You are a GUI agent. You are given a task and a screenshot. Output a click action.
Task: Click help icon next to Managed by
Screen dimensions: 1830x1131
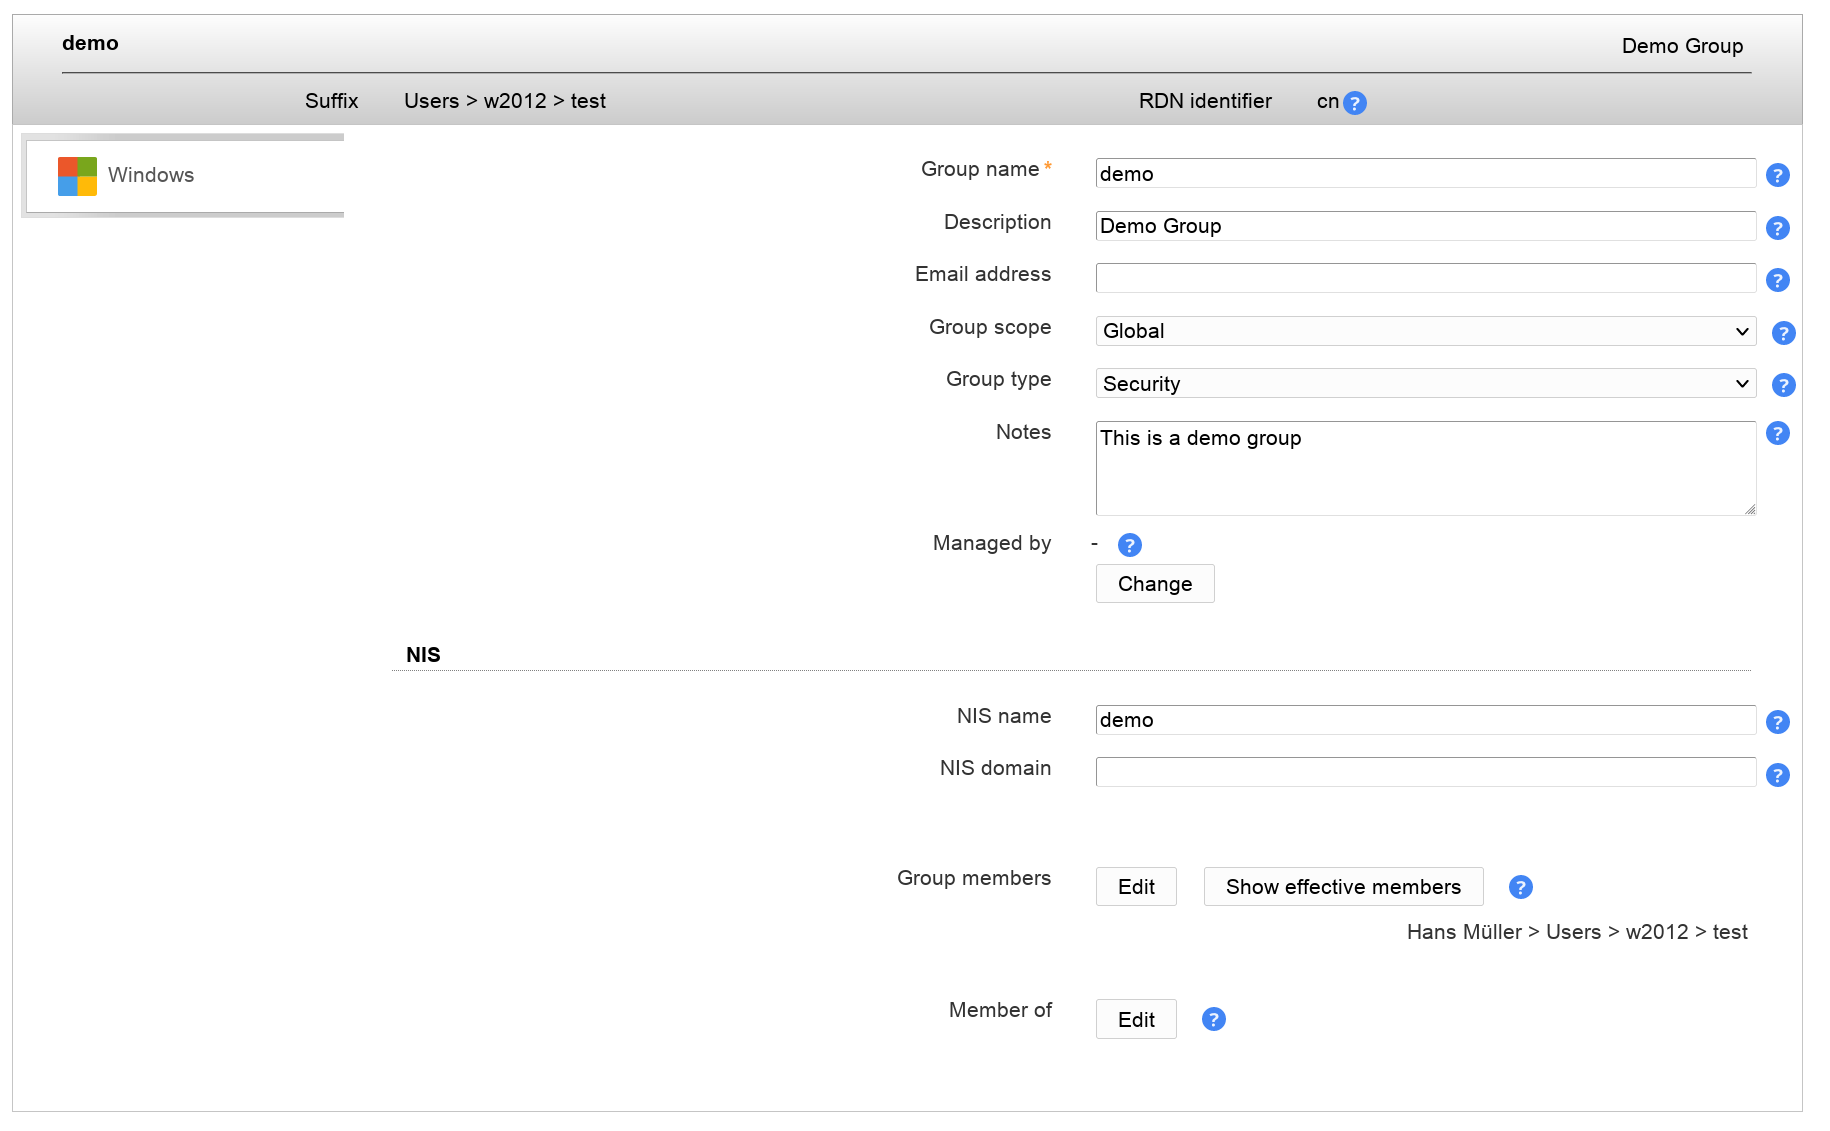tap(1129, 545)
